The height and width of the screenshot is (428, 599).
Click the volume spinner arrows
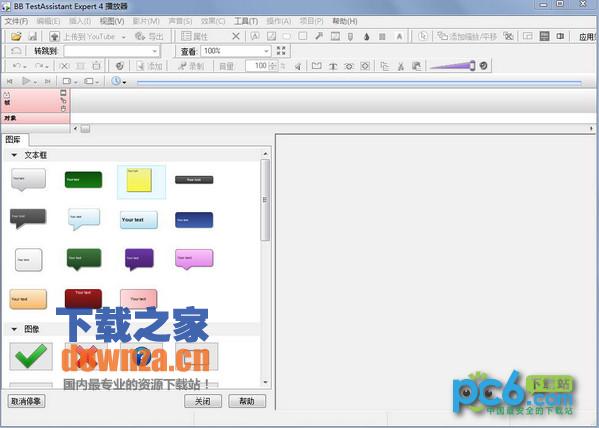tap(273, 66)
